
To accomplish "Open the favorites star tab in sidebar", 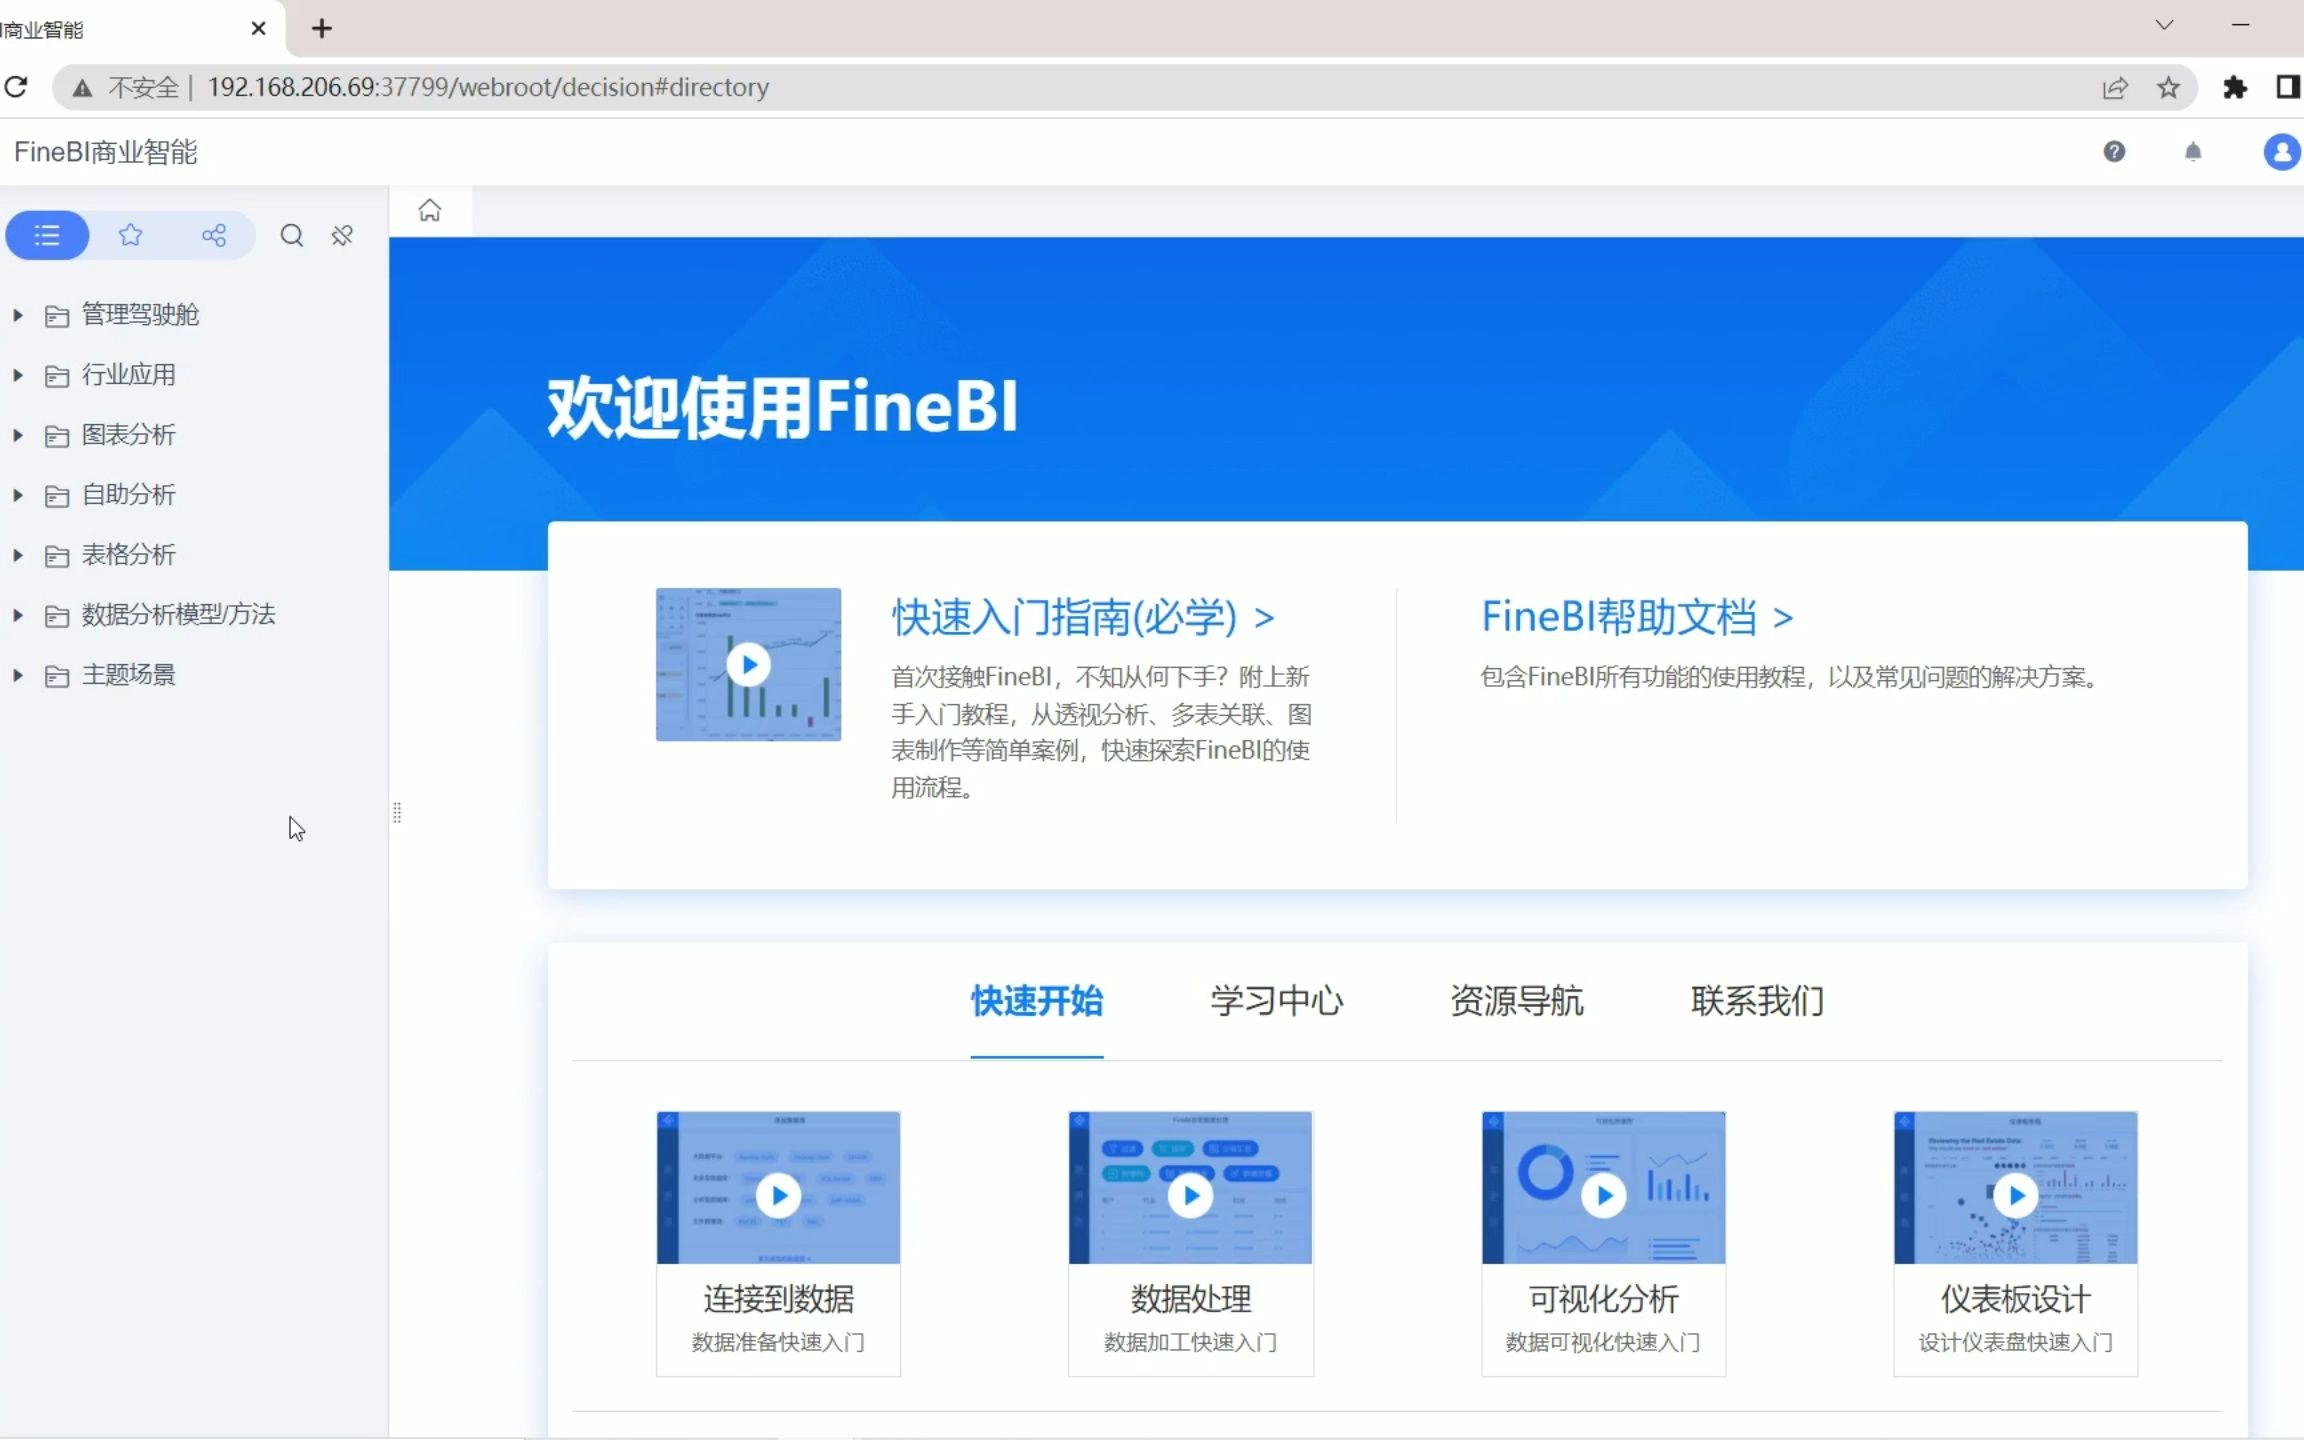I will pos(130,236).
